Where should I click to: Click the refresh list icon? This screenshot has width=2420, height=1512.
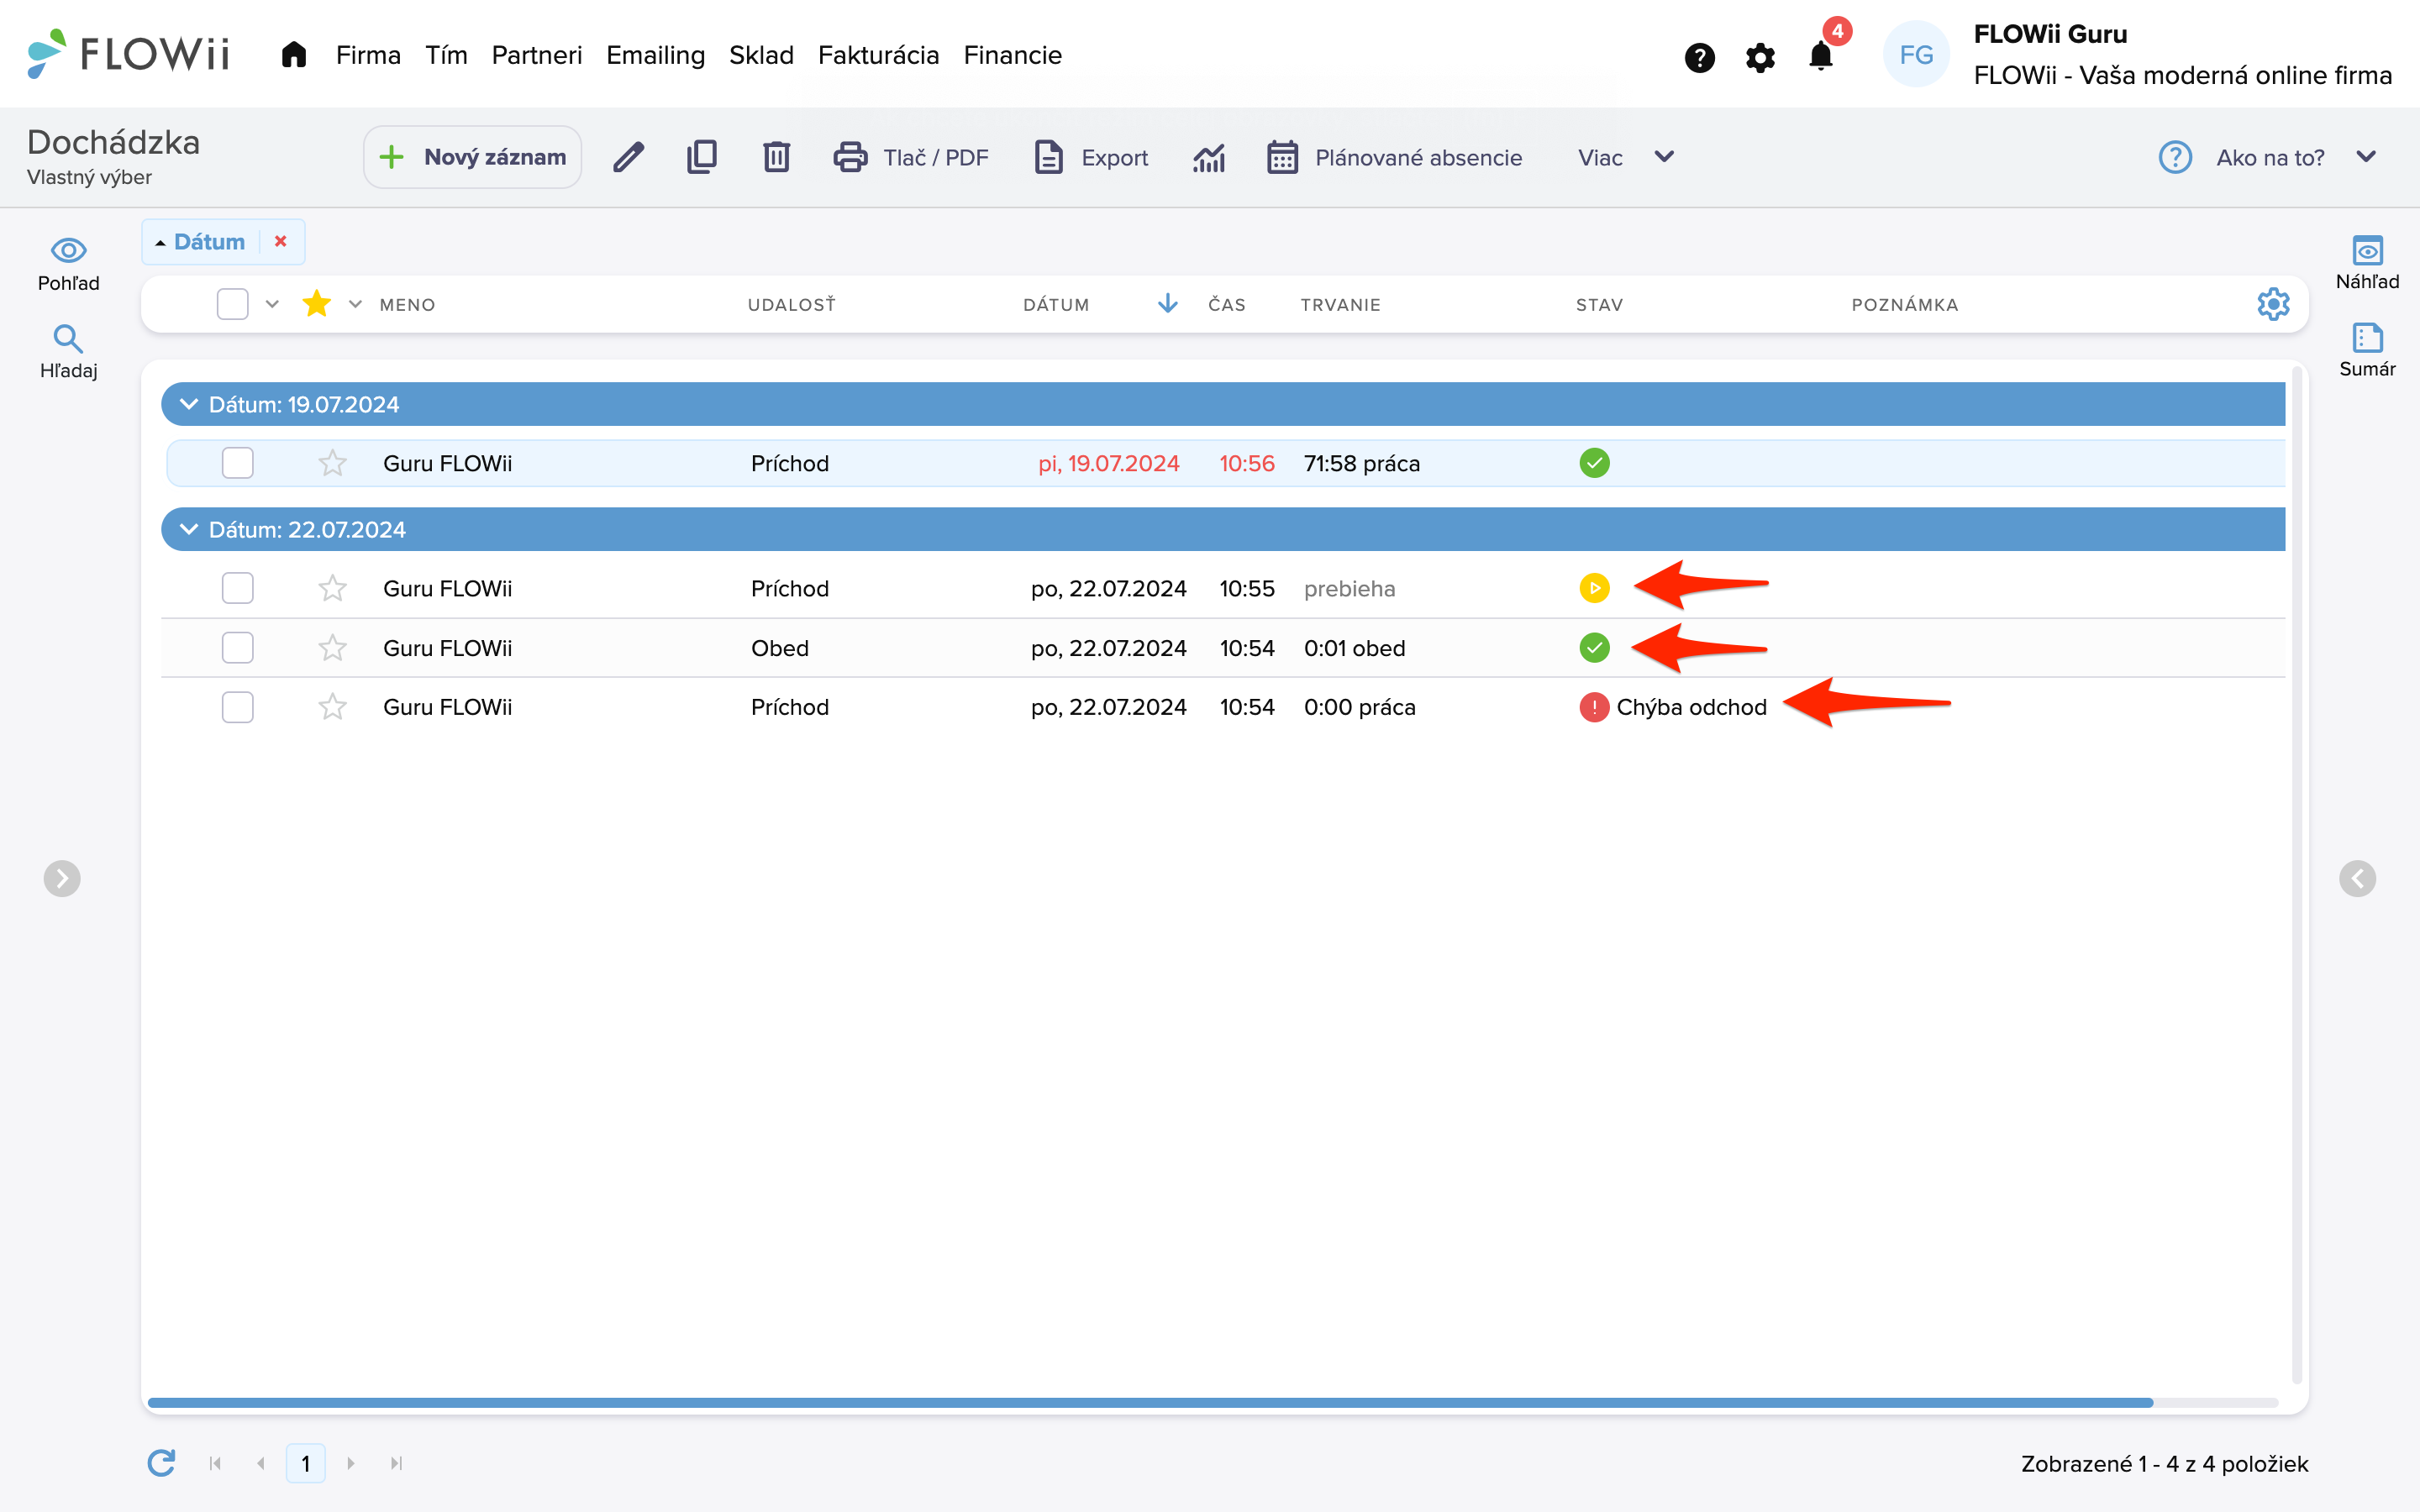(161, 1463)
